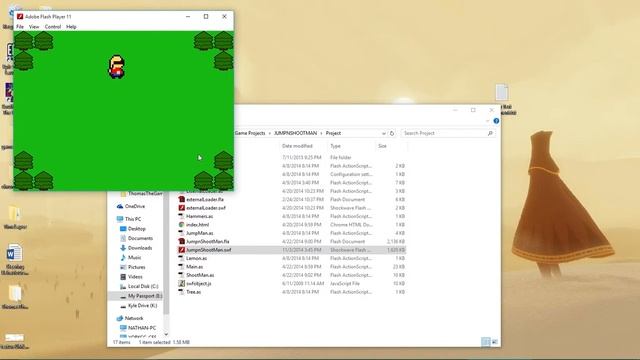Open the Control menu in Flash Player
This screenshot has width=640, height=360.
pos(53,27)
